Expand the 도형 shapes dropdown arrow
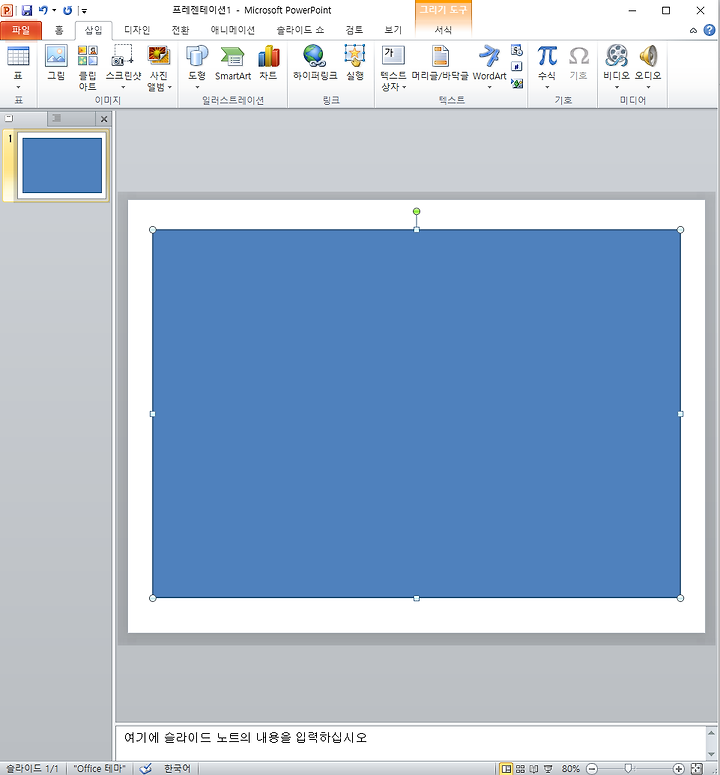720x775 pixels. click(197, 87)
